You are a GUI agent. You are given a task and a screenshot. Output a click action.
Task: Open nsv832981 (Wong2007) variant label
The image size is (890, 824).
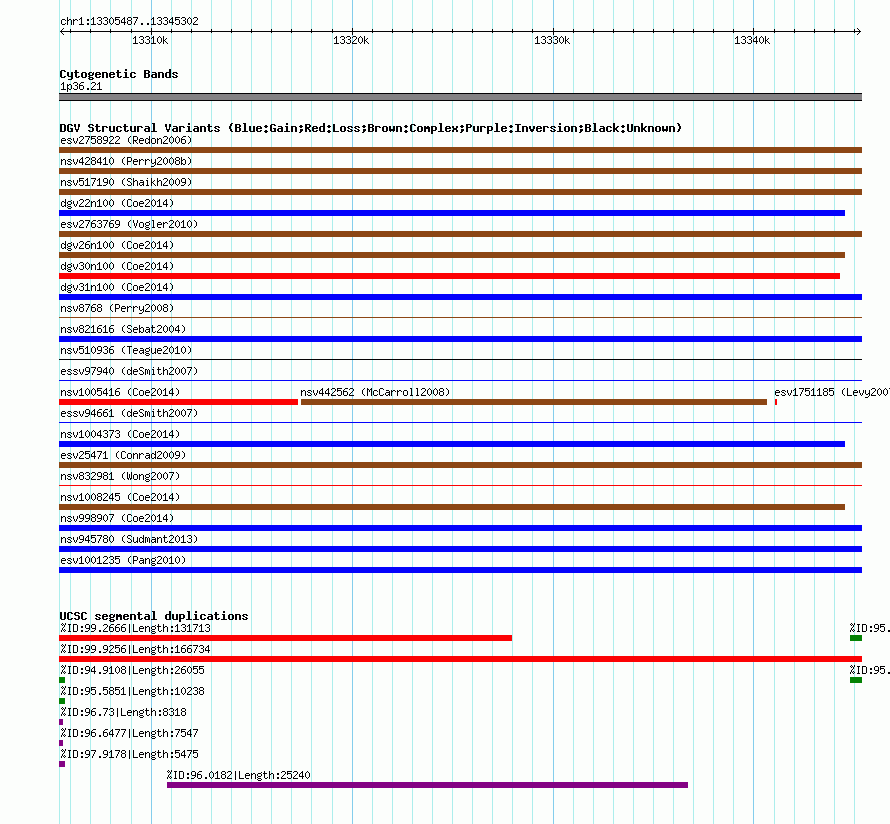coord(120,476)
